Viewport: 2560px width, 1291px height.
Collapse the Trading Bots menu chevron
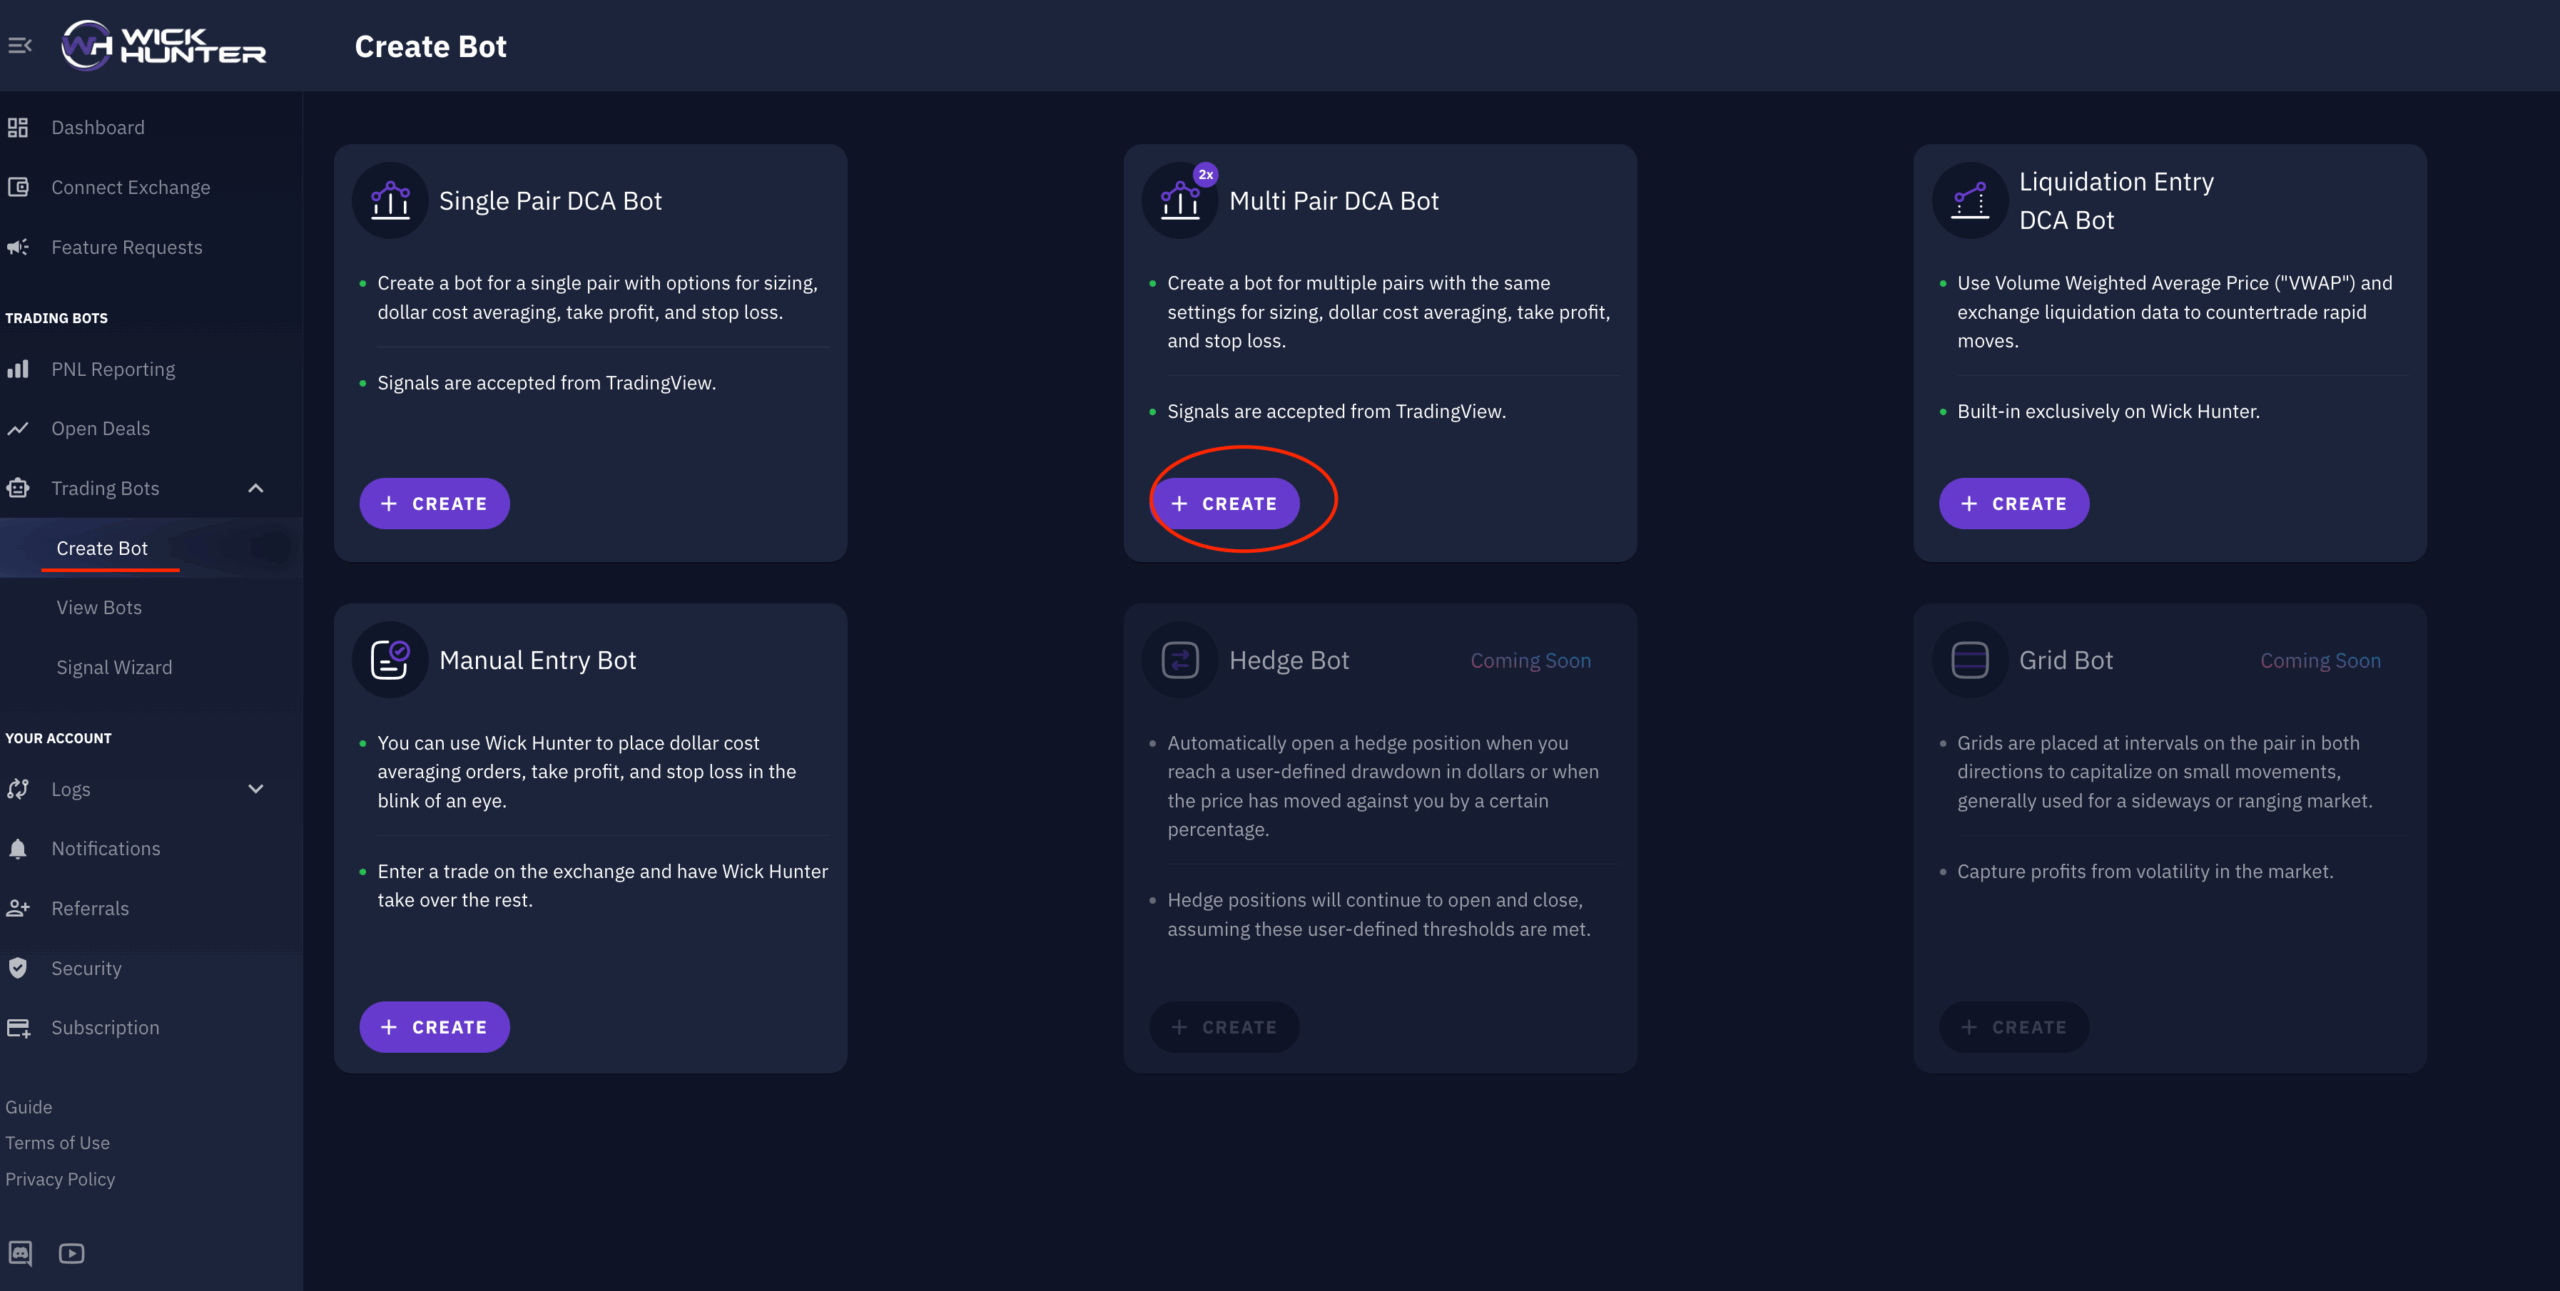(256, 488)
